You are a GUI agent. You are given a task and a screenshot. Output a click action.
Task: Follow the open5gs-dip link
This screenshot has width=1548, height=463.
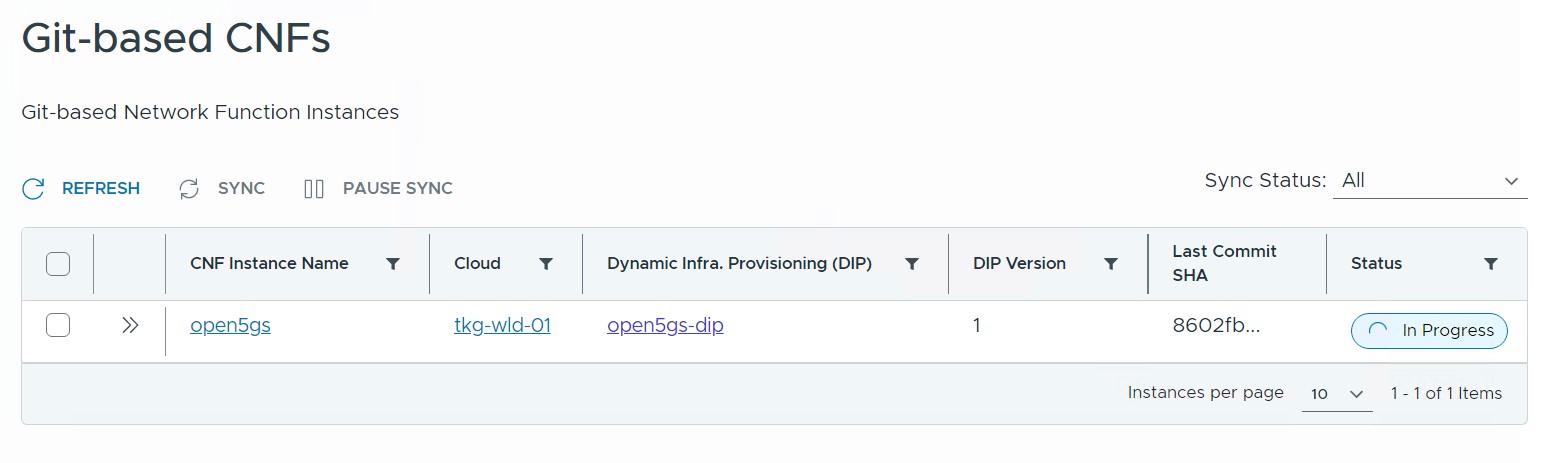click(665, 325)
